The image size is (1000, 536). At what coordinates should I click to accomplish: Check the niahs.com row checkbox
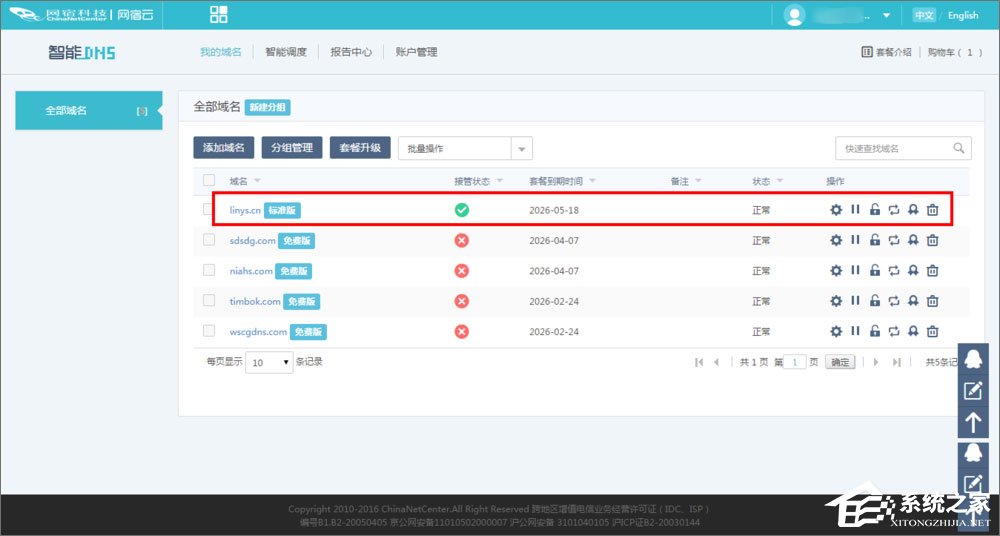click(209, 270)
